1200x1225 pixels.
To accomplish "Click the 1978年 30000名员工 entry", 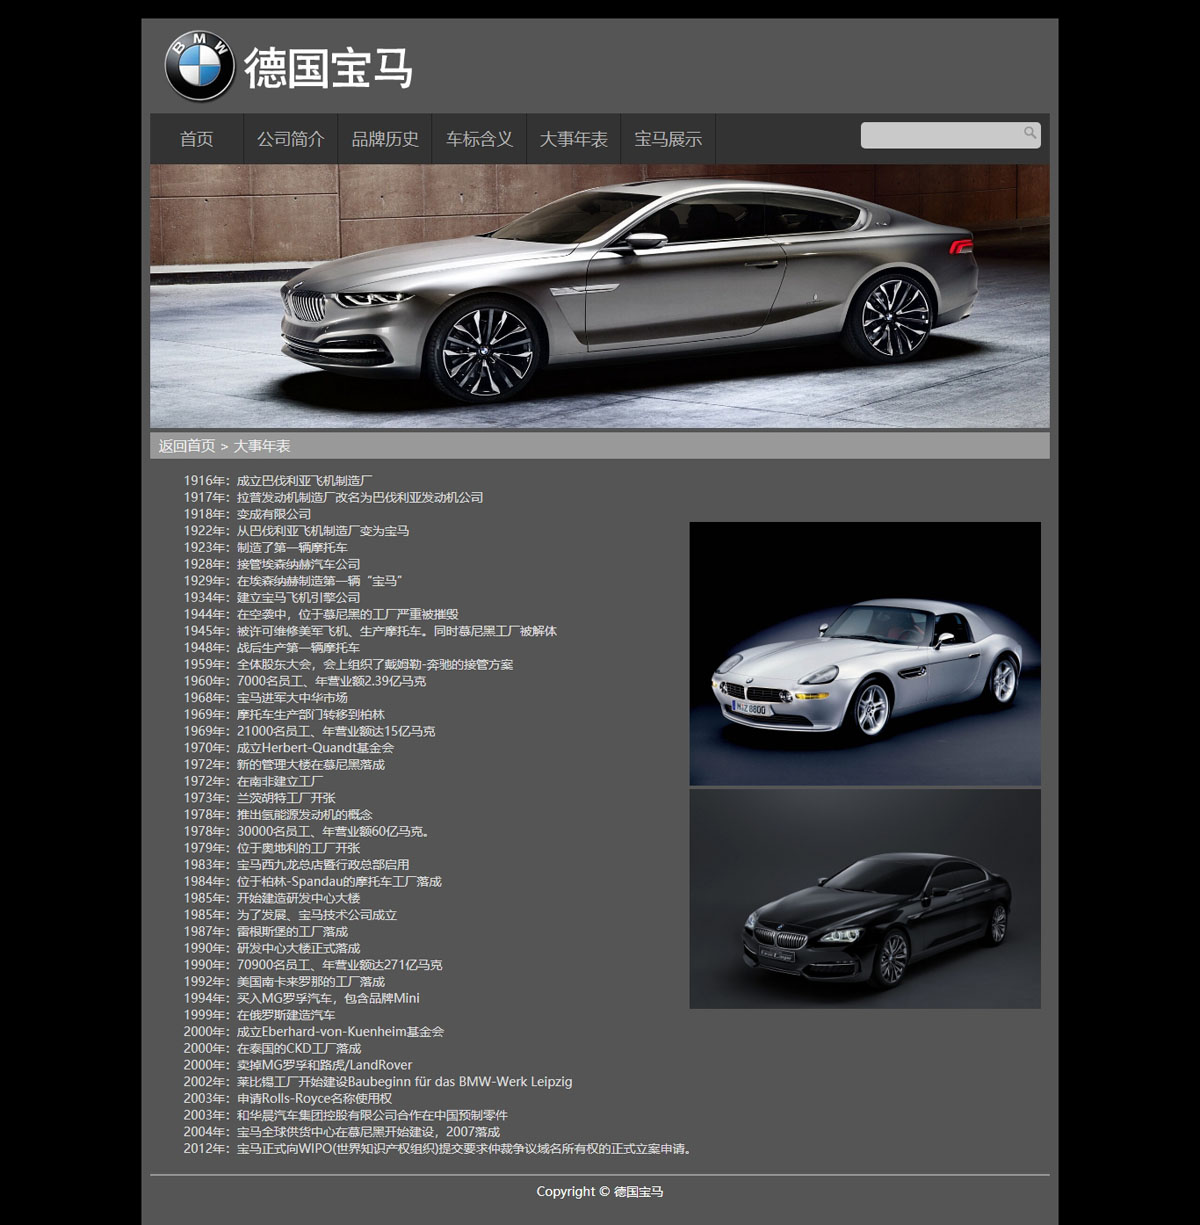I will (308, 831).
